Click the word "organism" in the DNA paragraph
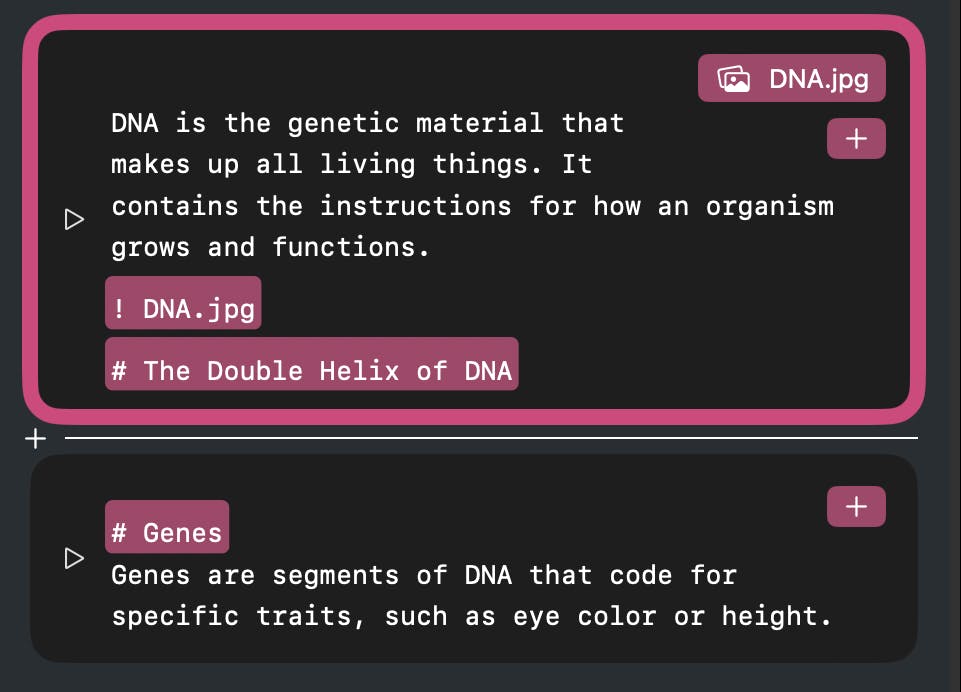 coord(769,206)
